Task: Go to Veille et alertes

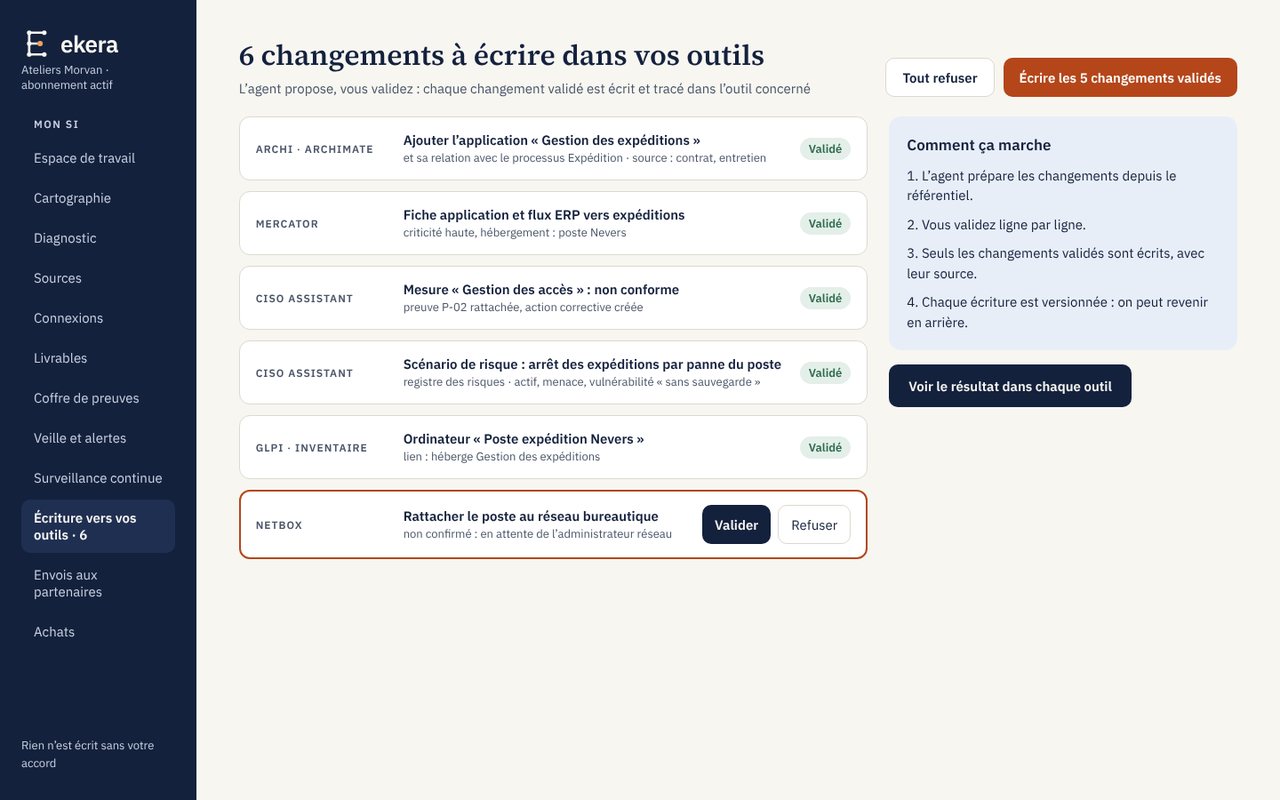Action: click(x=98, y=438)
